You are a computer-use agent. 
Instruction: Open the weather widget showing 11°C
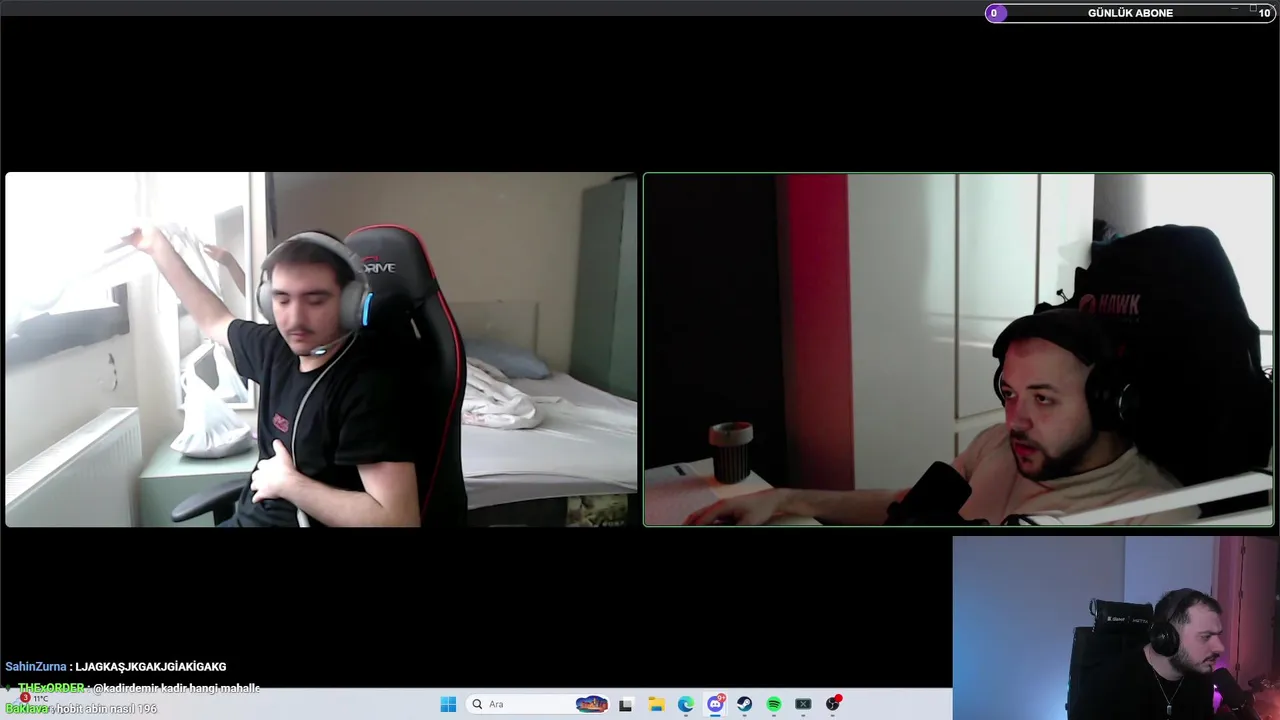(x=33, y=698)
